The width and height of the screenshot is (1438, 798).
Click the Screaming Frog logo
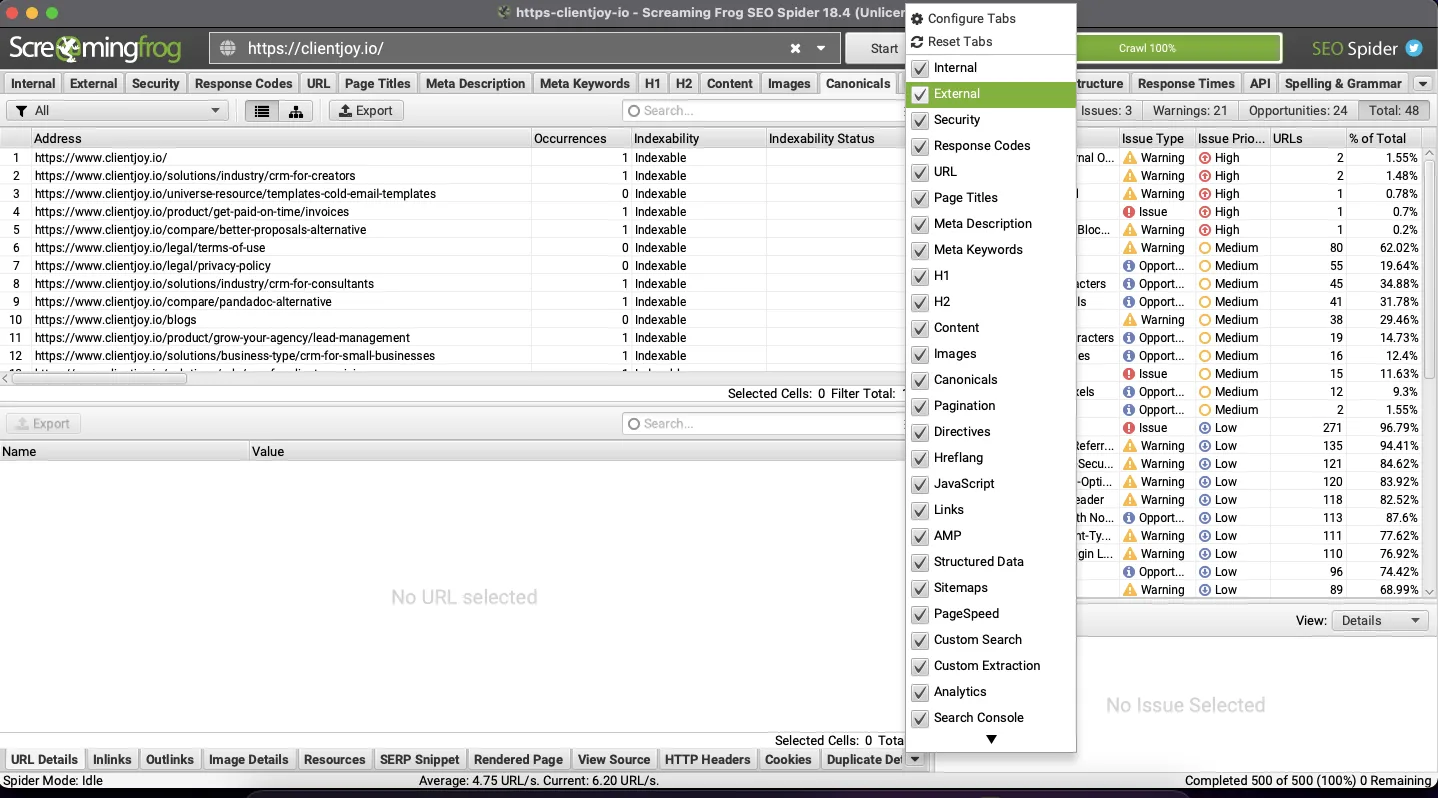coord(95,48)
